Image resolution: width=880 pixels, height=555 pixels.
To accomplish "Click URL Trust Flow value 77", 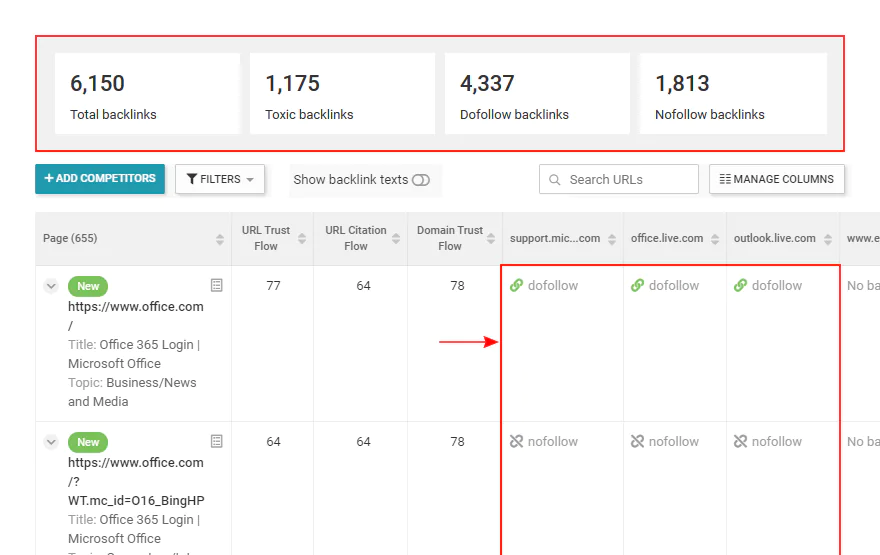I will point(273,286).
